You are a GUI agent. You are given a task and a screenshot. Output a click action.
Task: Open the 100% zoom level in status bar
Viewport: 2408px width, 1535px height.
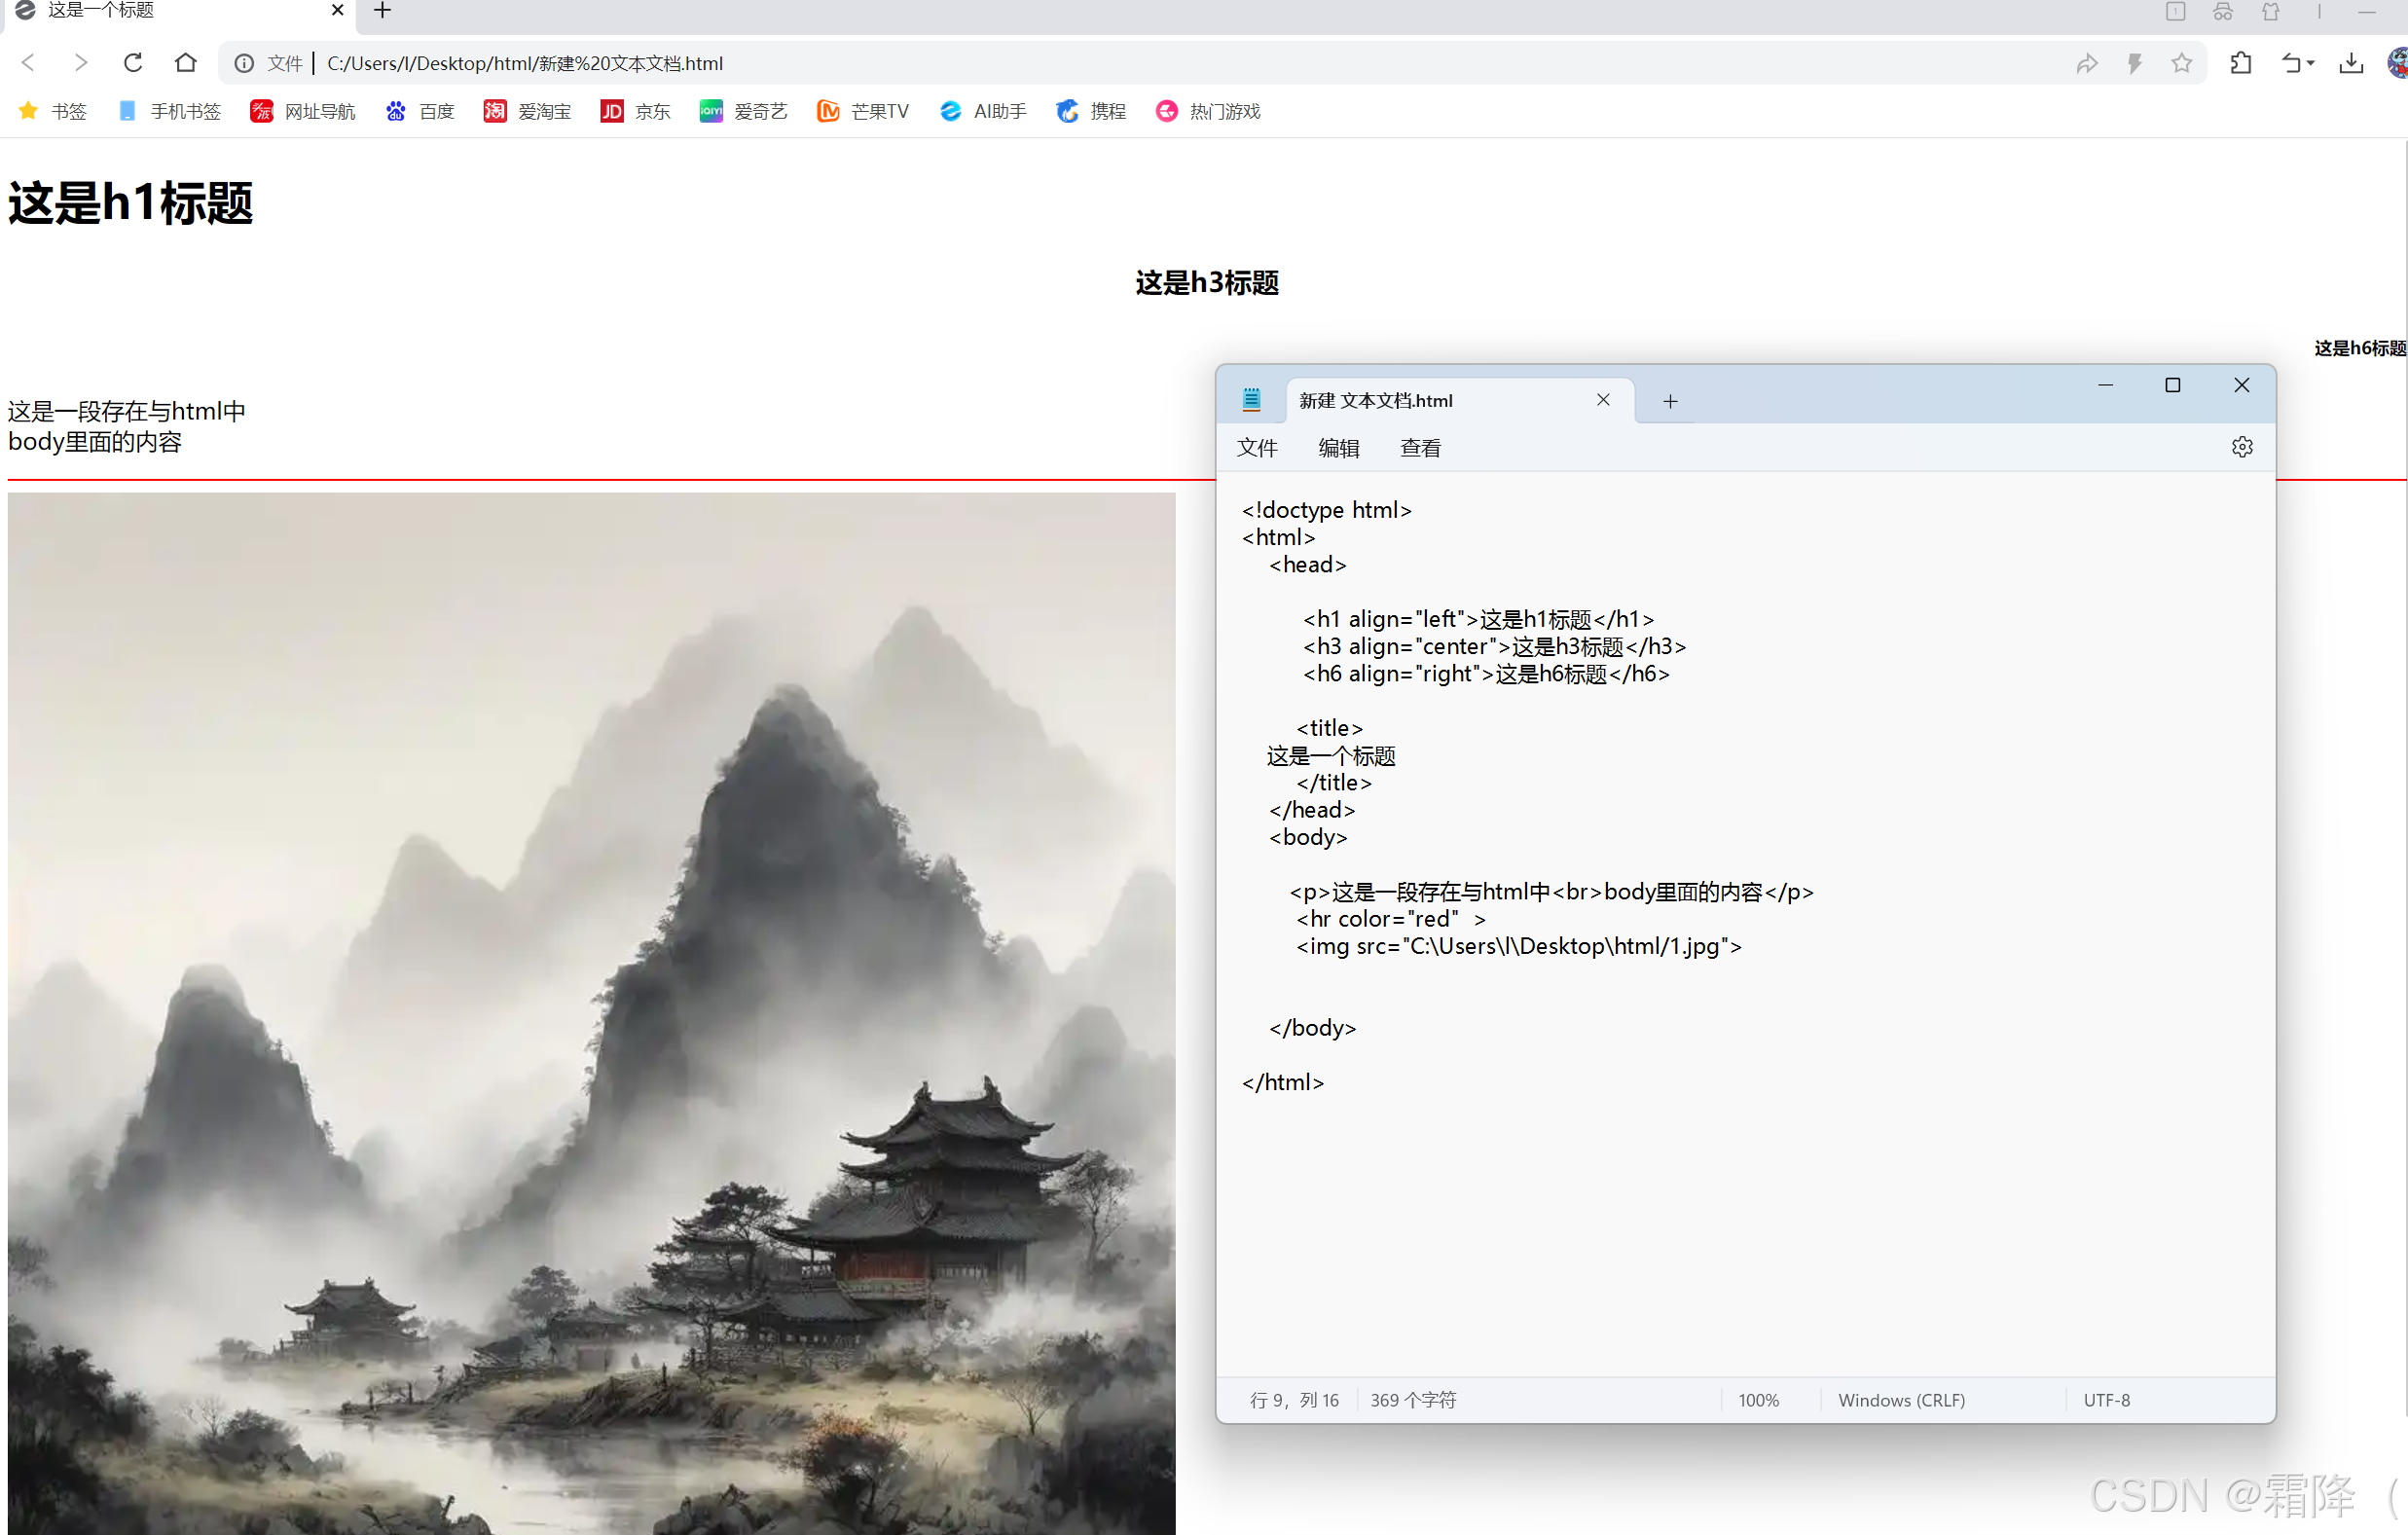click(1757, 1400)
